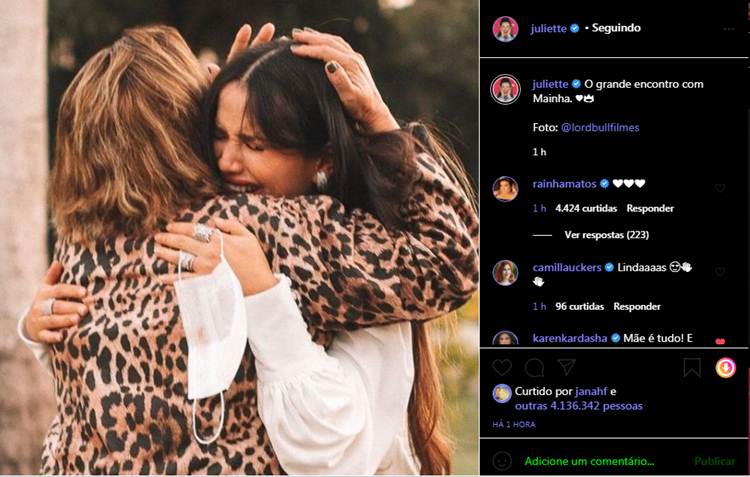Like the post with the heart icon
The height and width of the screenshot is (477, 750).
pos(502,368)
